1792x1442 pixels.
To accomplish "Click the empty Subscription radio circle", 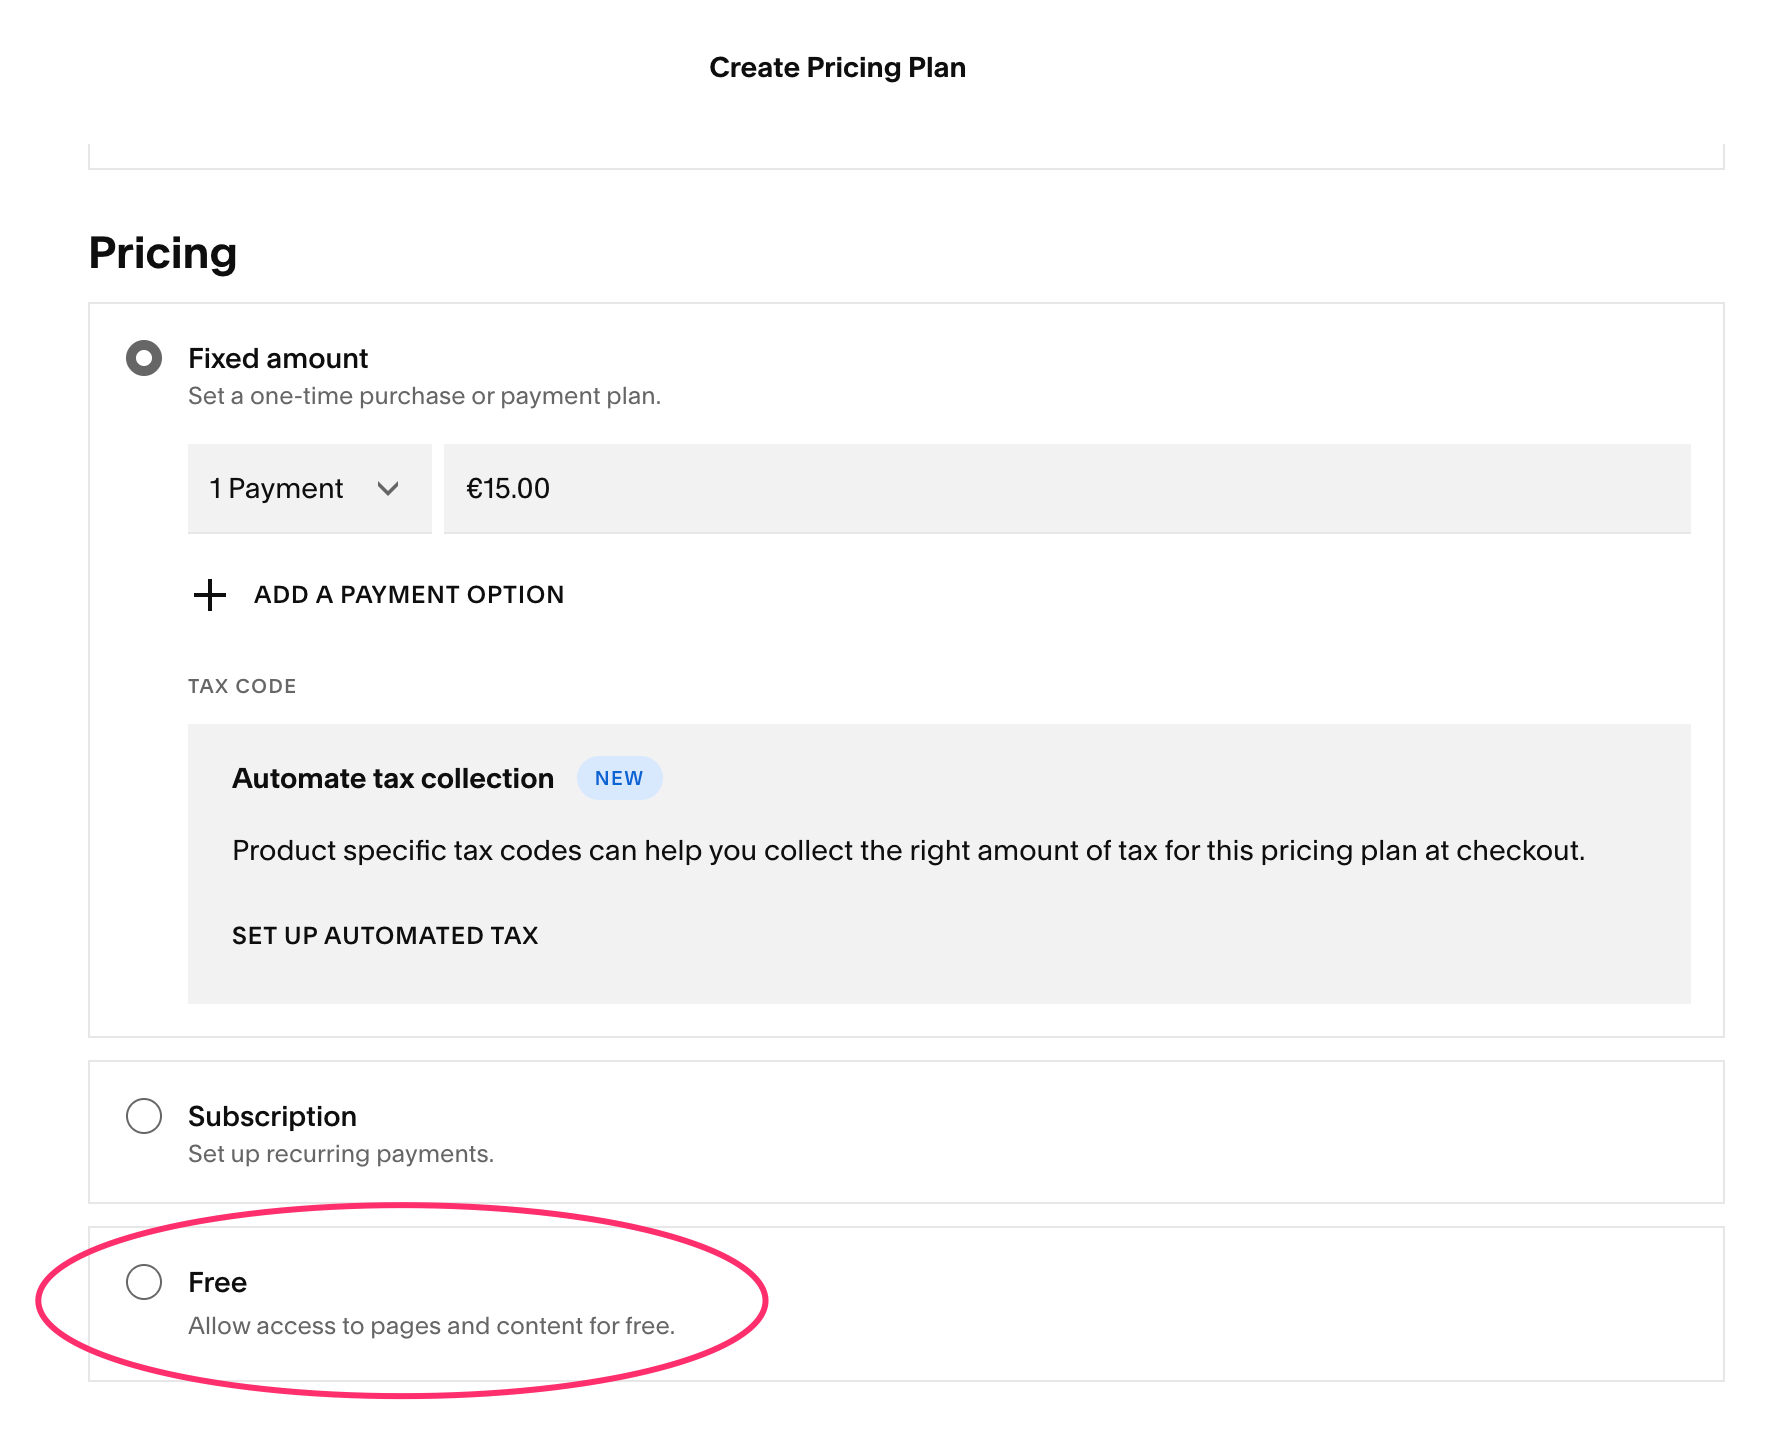I will coord(143,1116).
